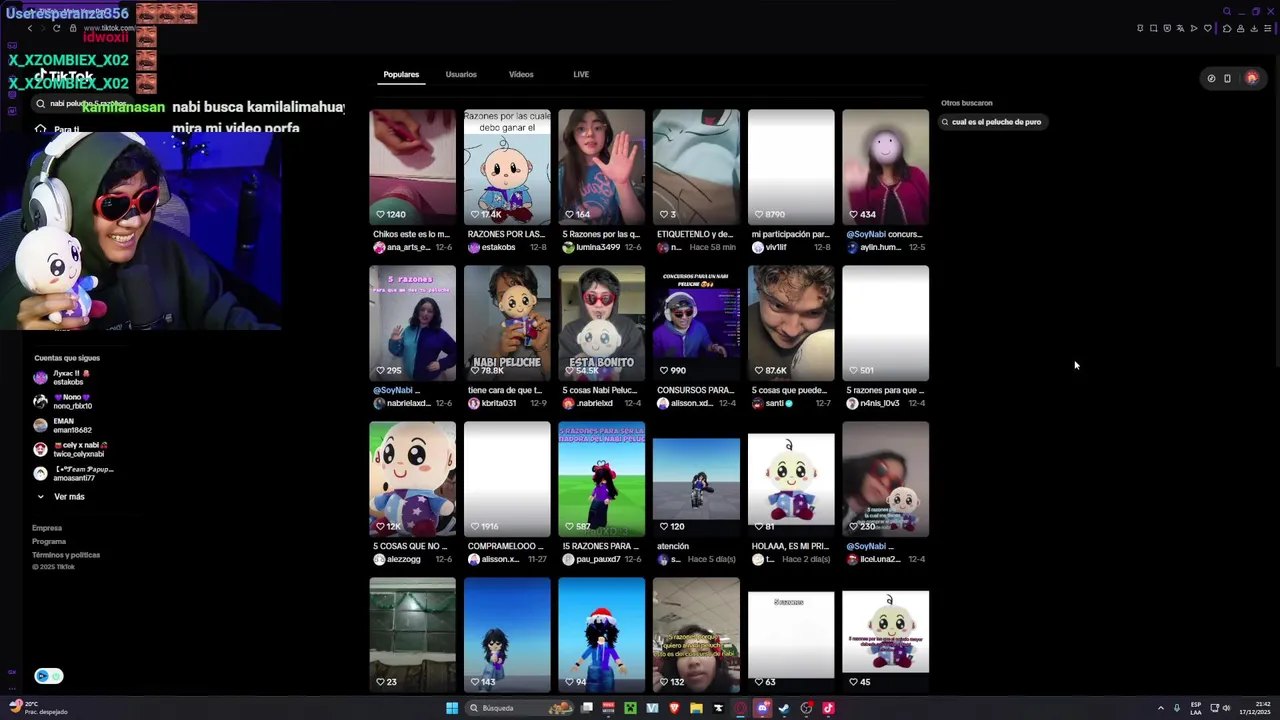Open 'CONSURSOS PARA' video with 990 likes
The width and height of the screenshot is (1280, 720).
(x=696, y=323)
